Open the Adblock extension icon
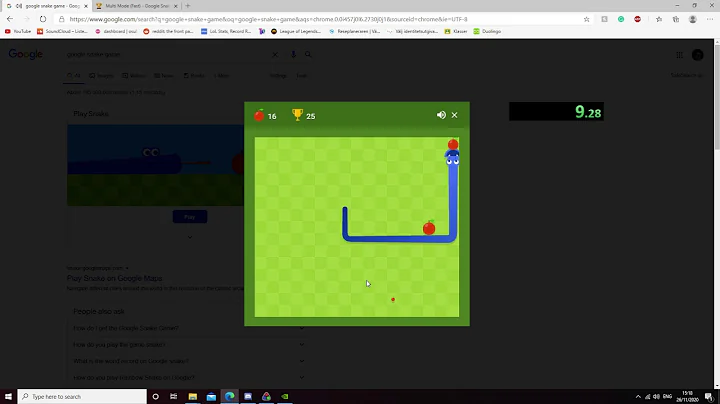This screenshot has width=720, height=404. (637, 19)
